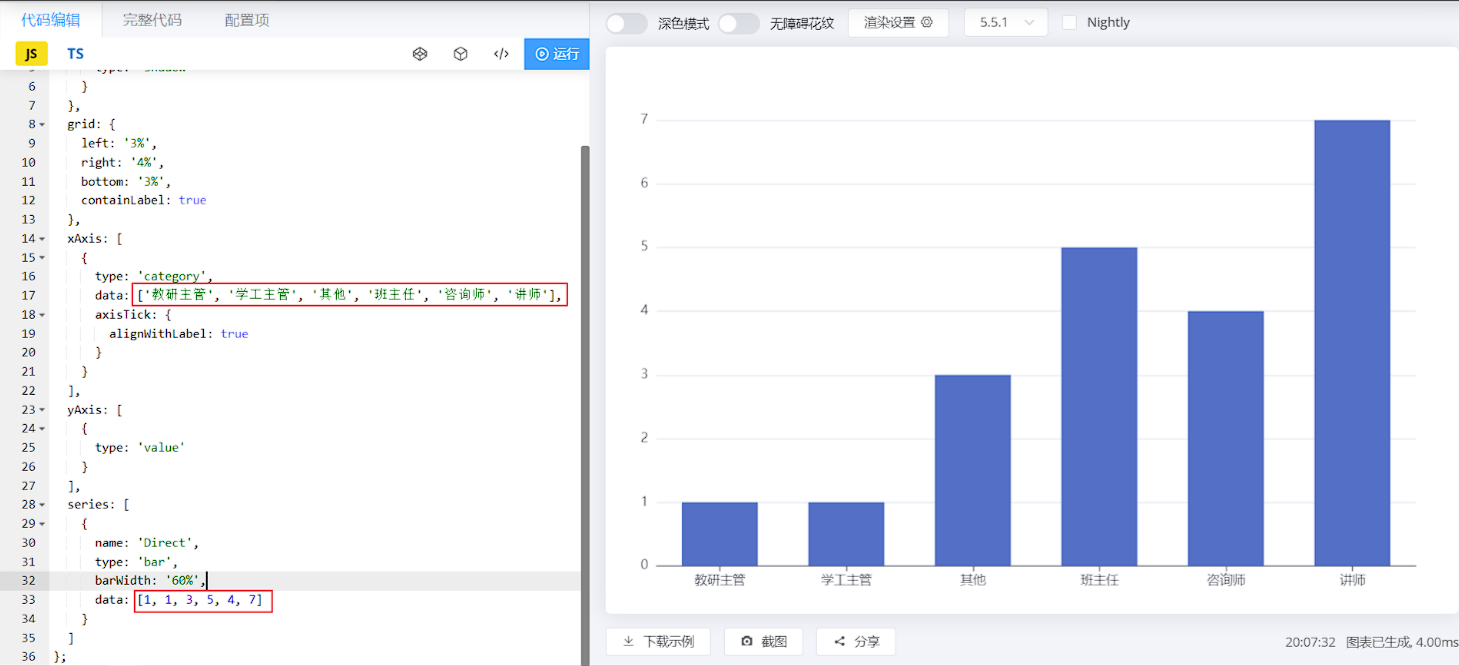This screenshot has height=666, width=1459.
Task: Click the 班主任 x-axis label
Action: pyautogui.click(x=1099, y=580)
